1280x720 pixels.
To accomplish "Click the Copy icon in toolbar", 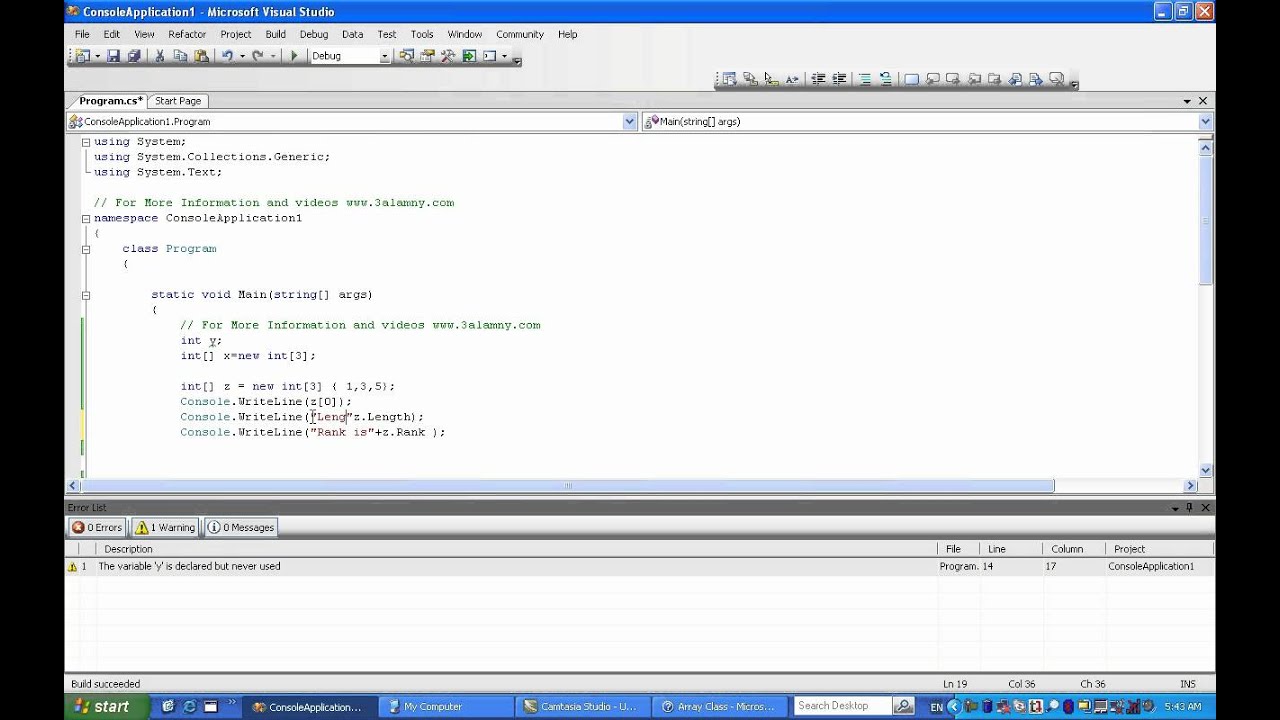I will click(x=180, y=56).
